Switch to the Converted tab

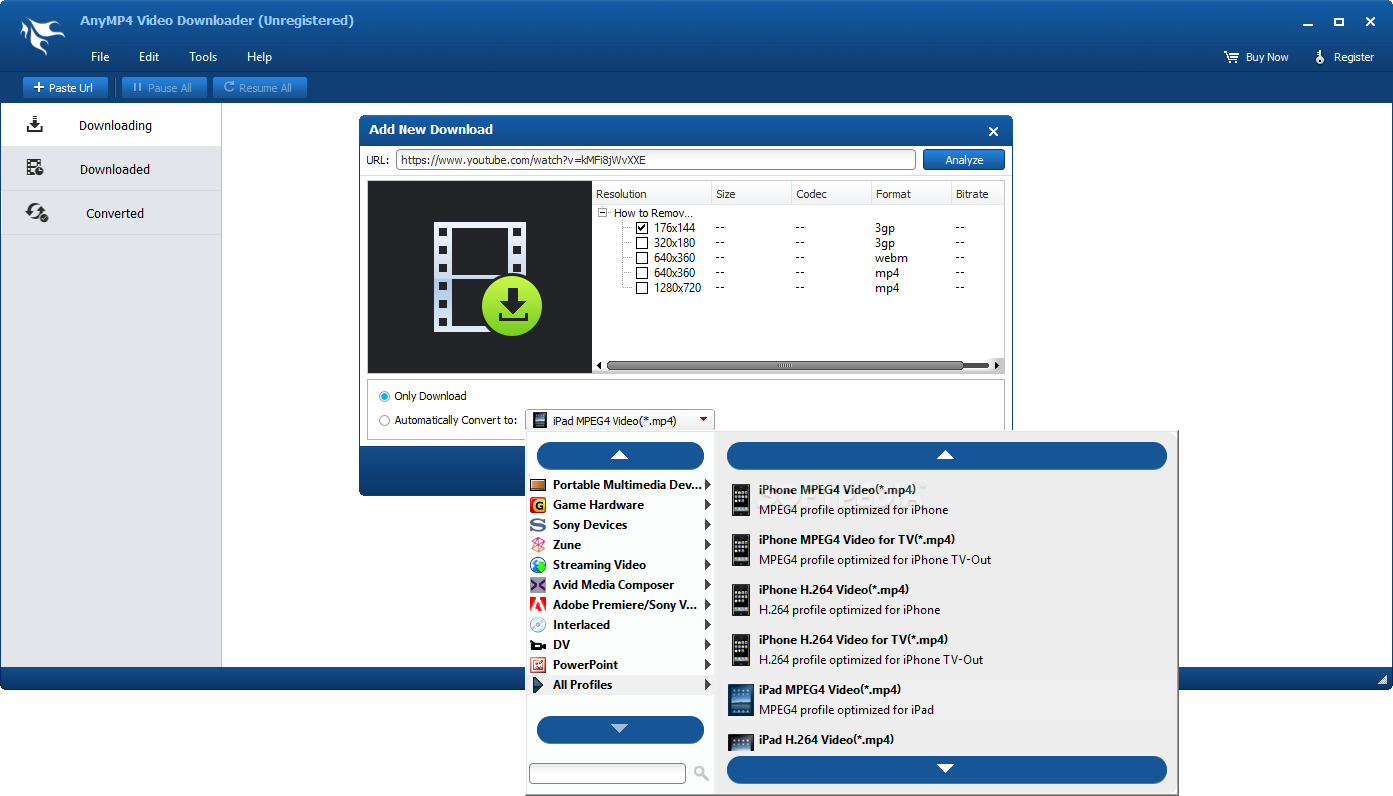pos(111,213)
